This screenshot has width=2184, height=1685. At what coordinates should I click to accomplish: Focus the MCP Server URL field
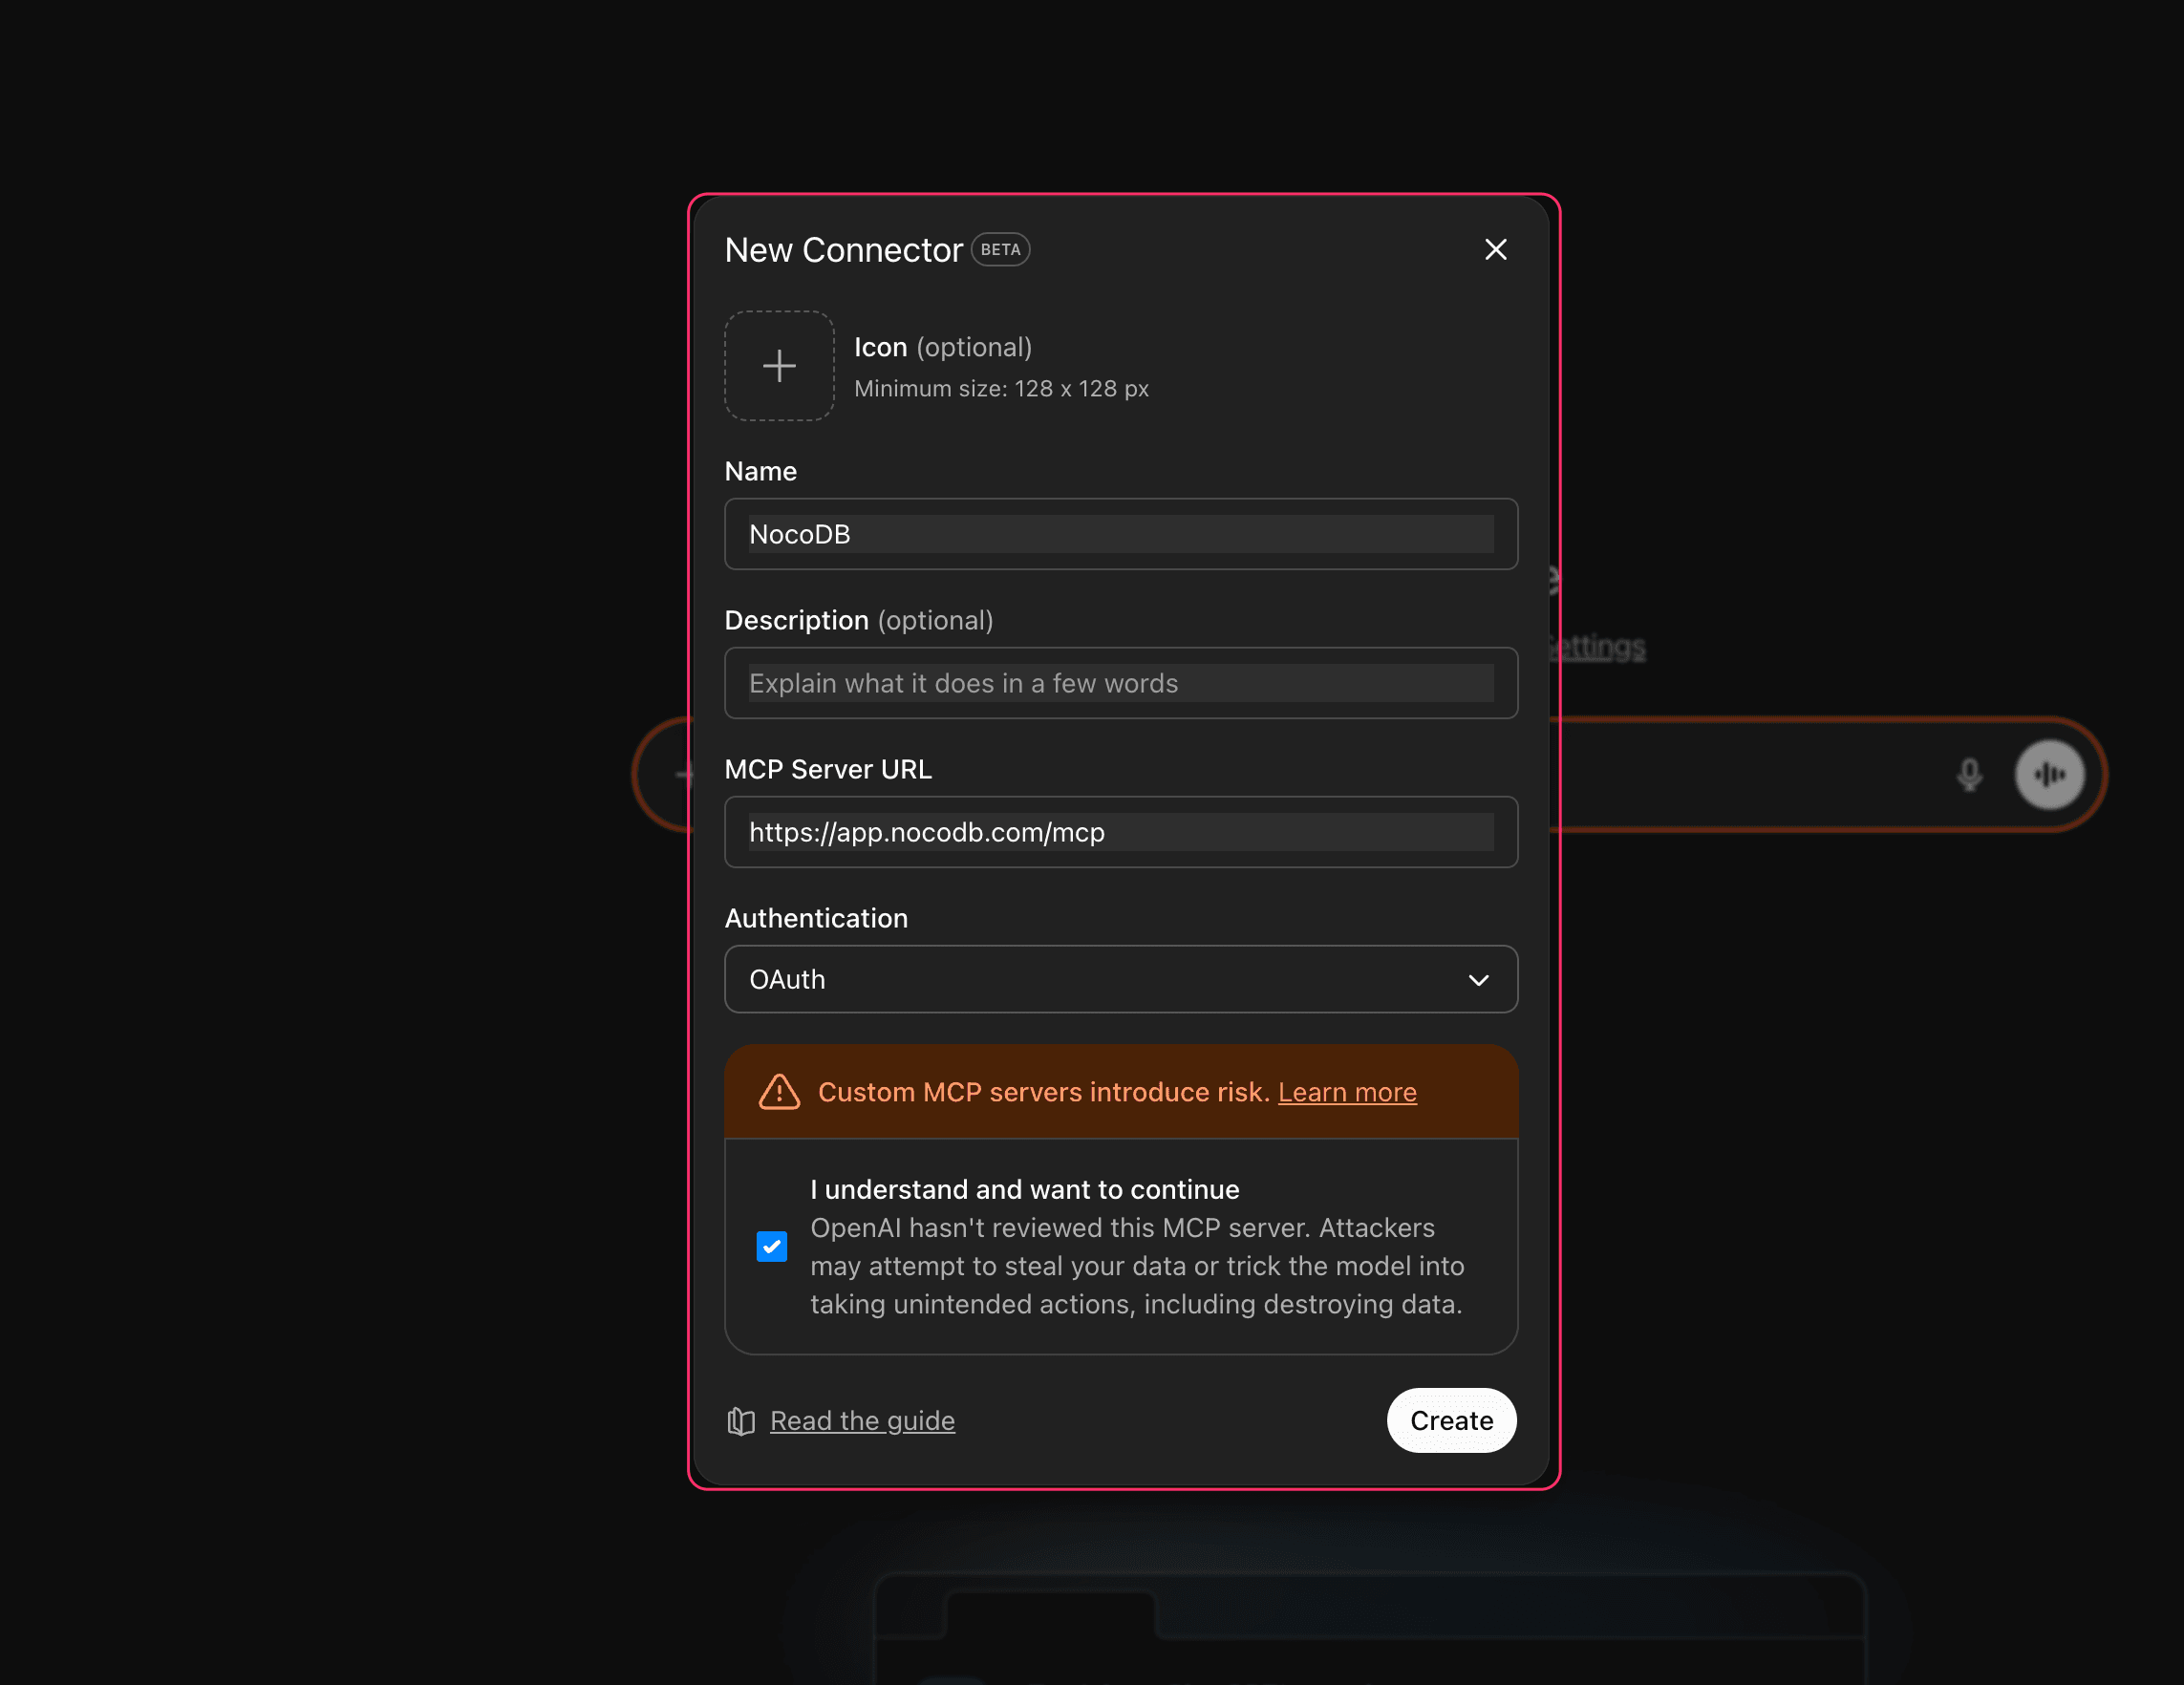coord(1120,832)
